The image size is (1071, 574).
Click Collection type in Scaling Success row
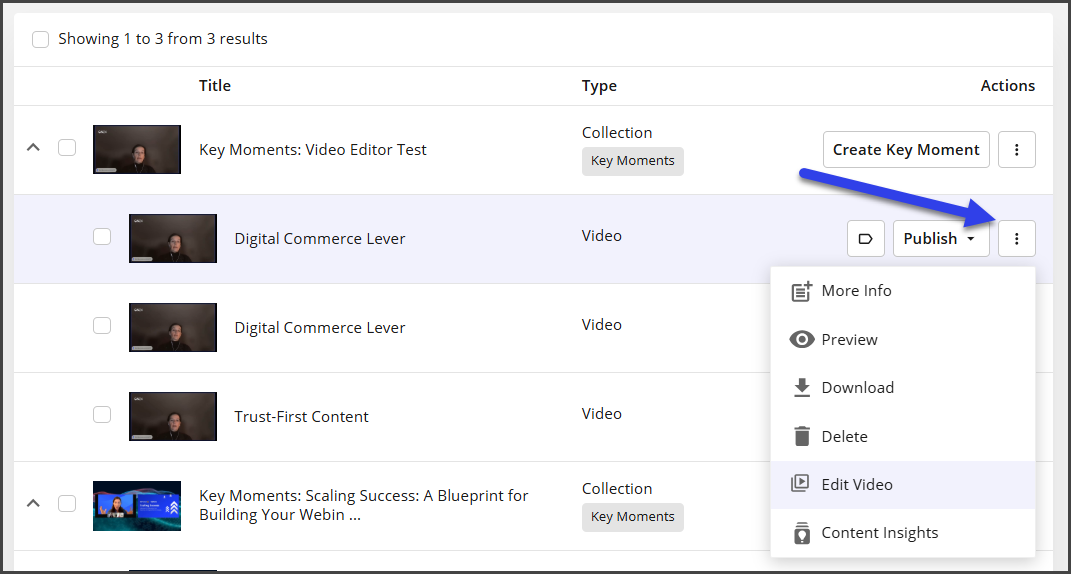tap(617, 489)
